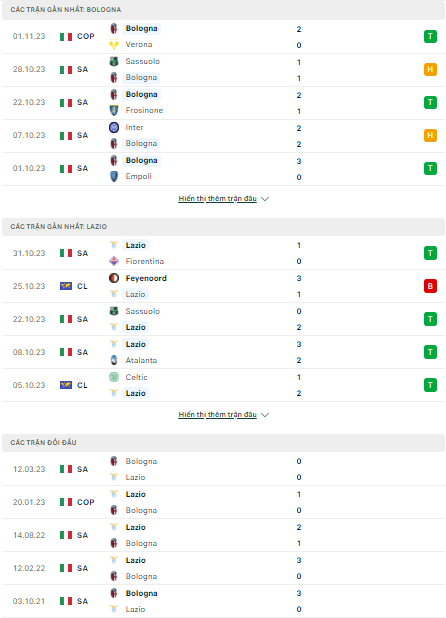This screenshot has width=446, height=618.
Task: Click the Feyenoord club crest icon
Action: pyautogui.click(x=114, y=278)
